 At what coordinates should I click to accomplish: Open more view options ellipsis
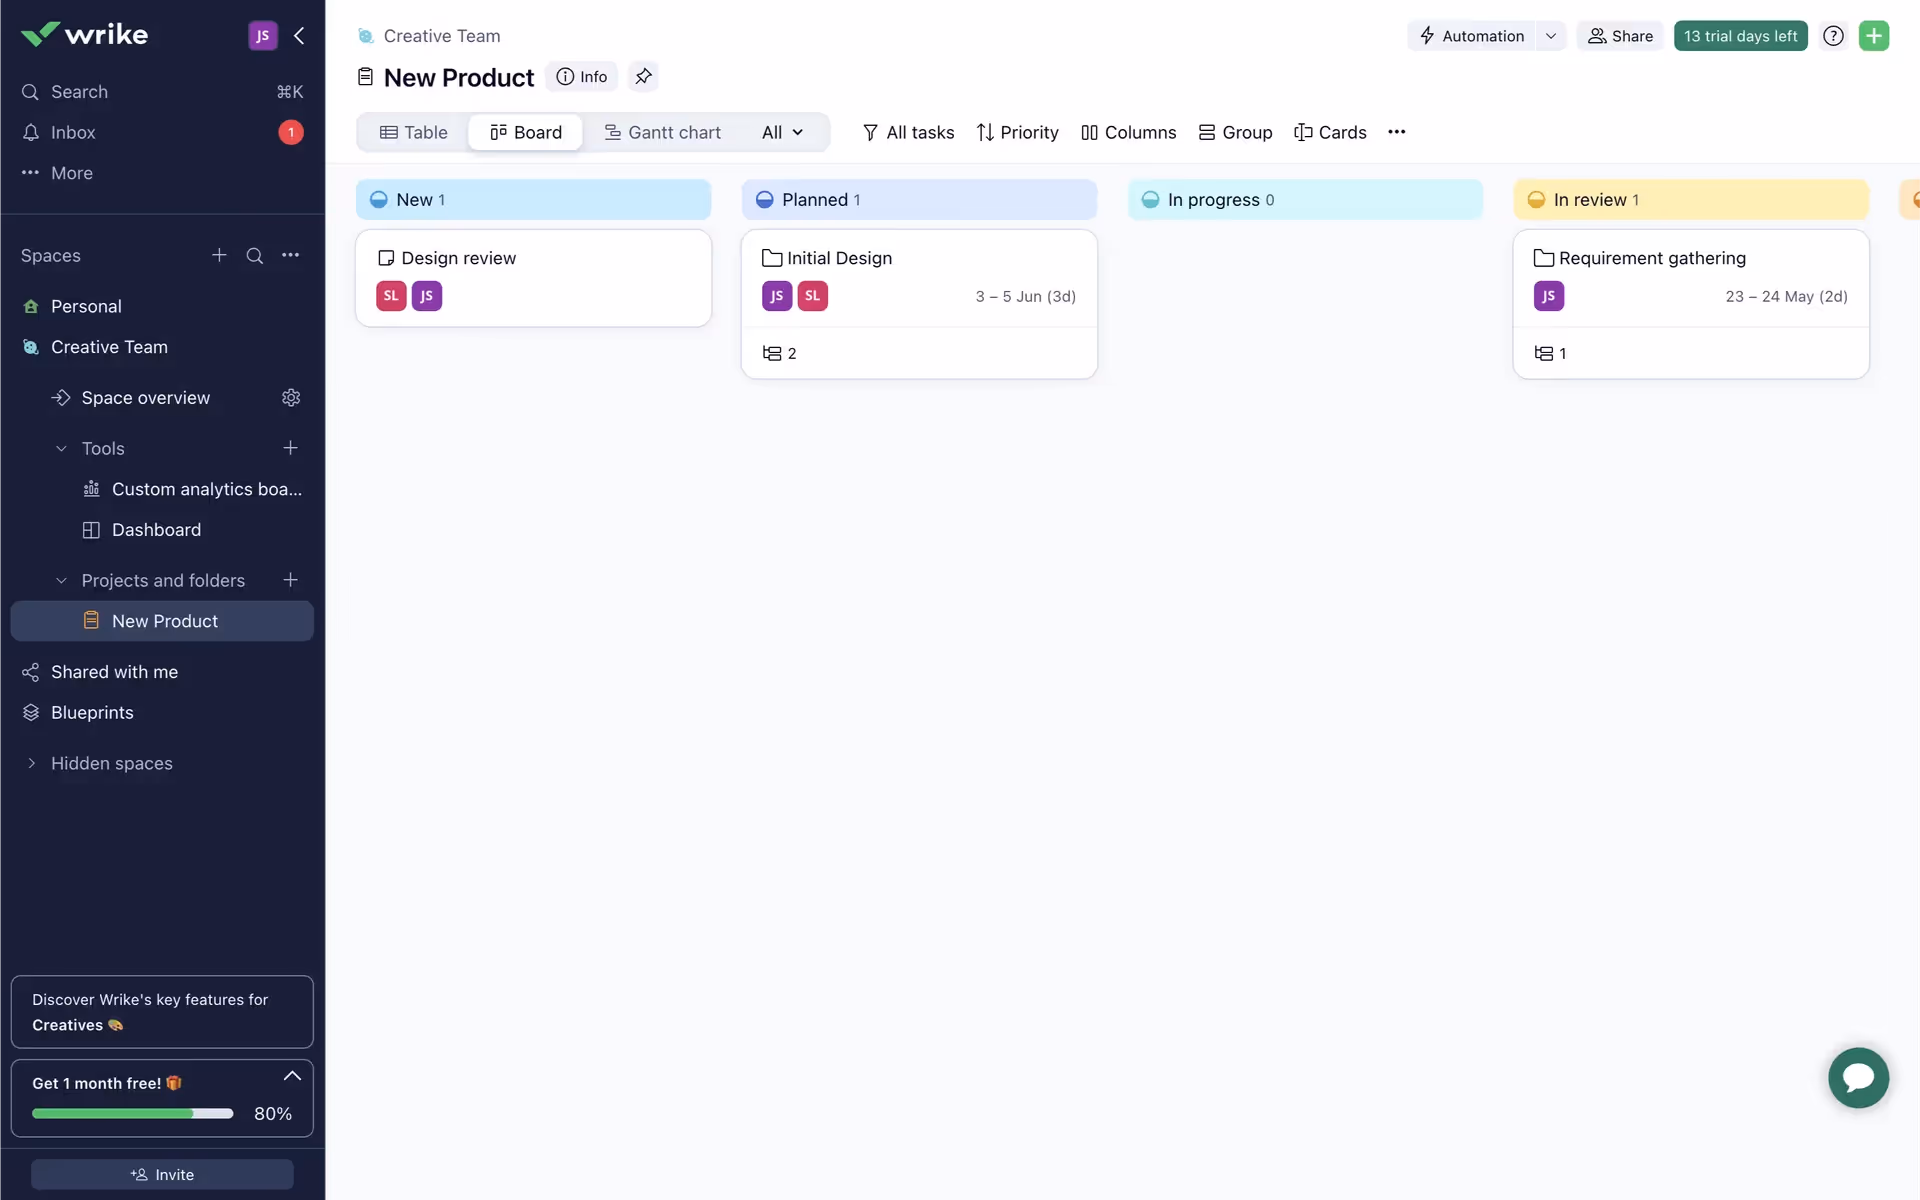[1396, 132]
